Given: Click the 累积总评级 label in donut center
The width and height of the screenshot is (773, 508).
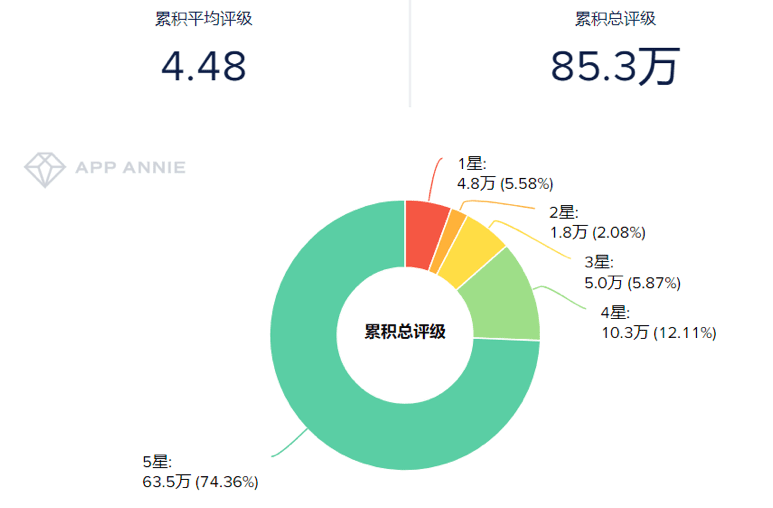Looking at the screenshot, I should pyautogui.click(x=405, y=331).
